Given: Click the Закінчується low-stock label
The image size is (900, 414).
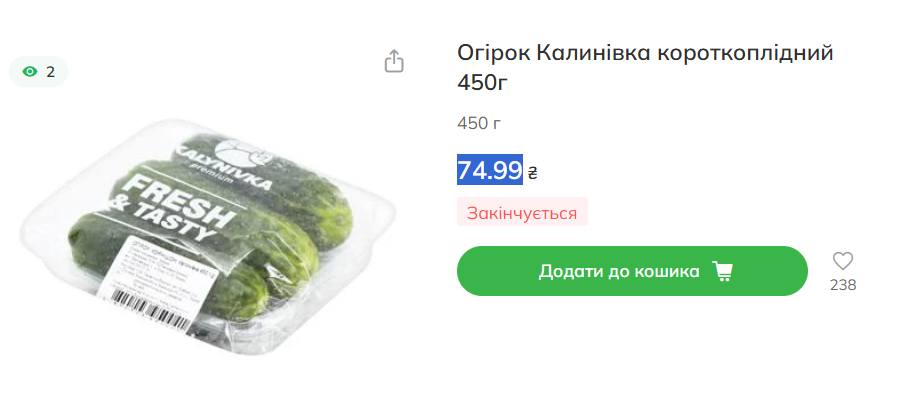Looking at the screenshot, I should (522, 212).
